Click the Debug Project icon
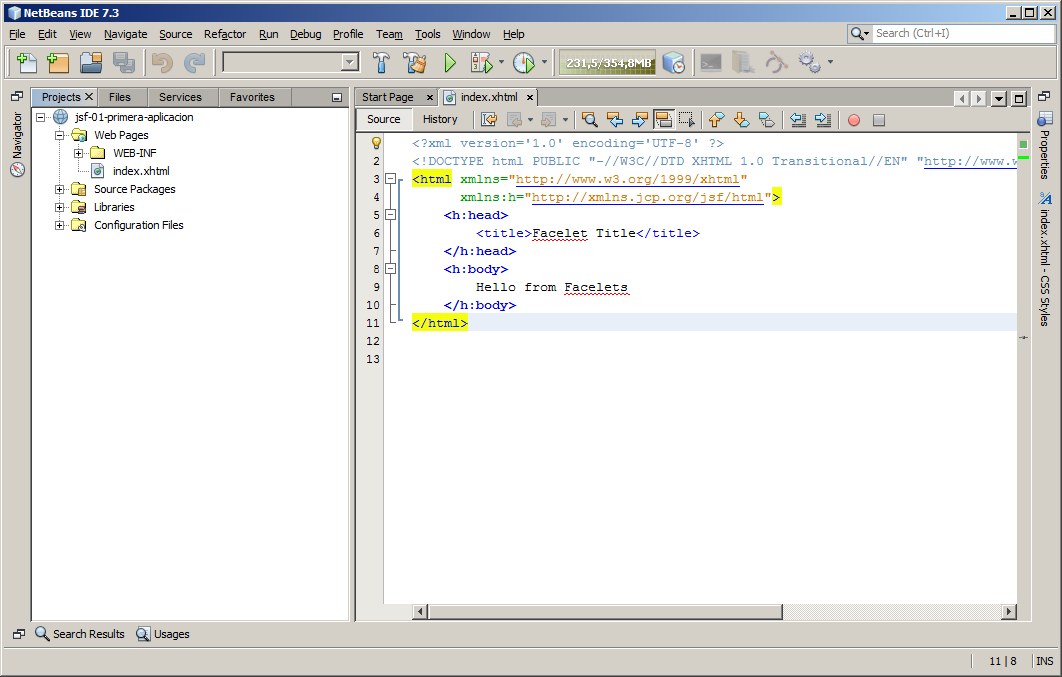Image resolution: width=1062 pixels, height=677 pixels. [482, 63]
